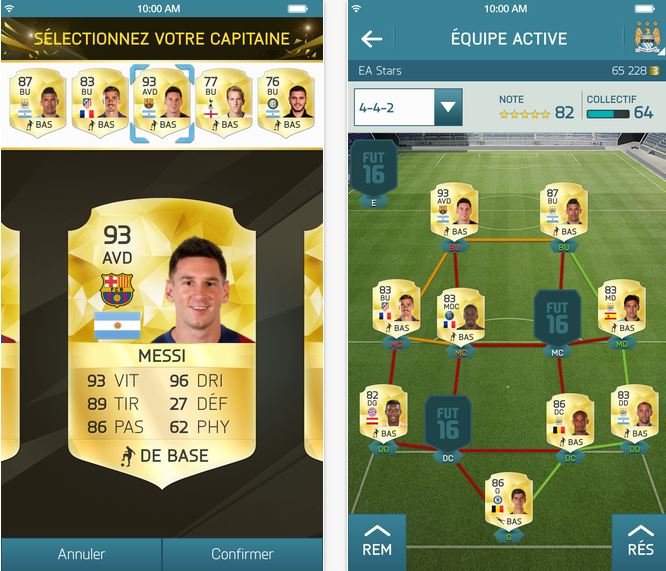Select the 86 goalkeeper card on pitch
The width and height of the screenshot is (666, 571).
[x=509, y=500]
